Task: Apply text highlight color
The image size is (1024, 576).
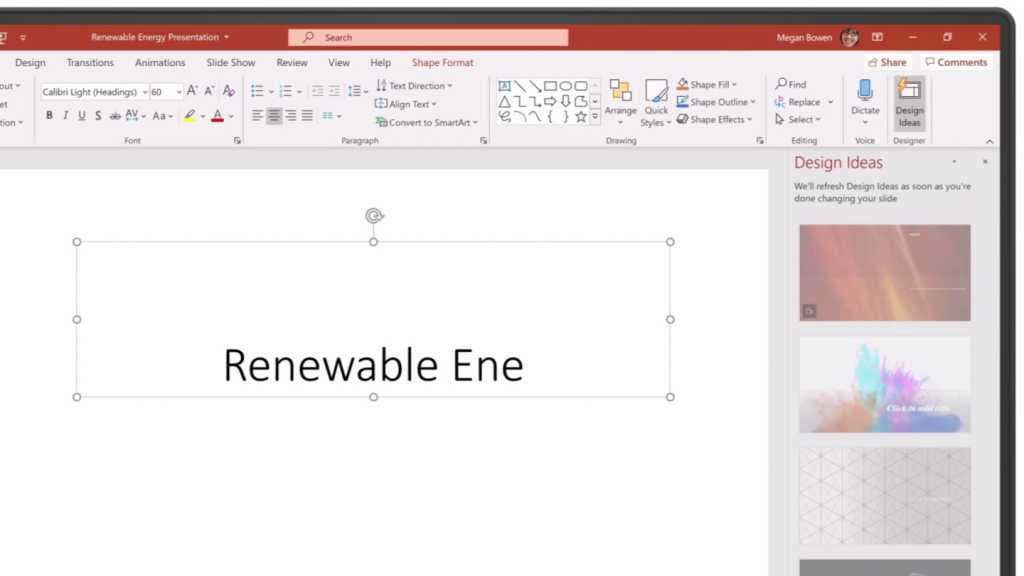Action: (189, 116)
